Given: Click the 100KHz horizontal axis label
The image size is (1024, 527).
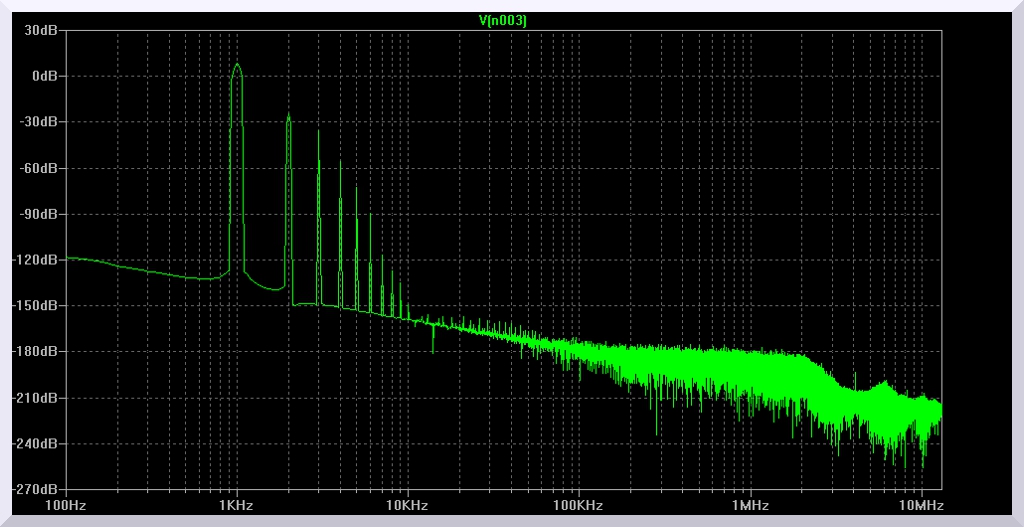Looking at the screenshot, I should [x=578, y=507].
